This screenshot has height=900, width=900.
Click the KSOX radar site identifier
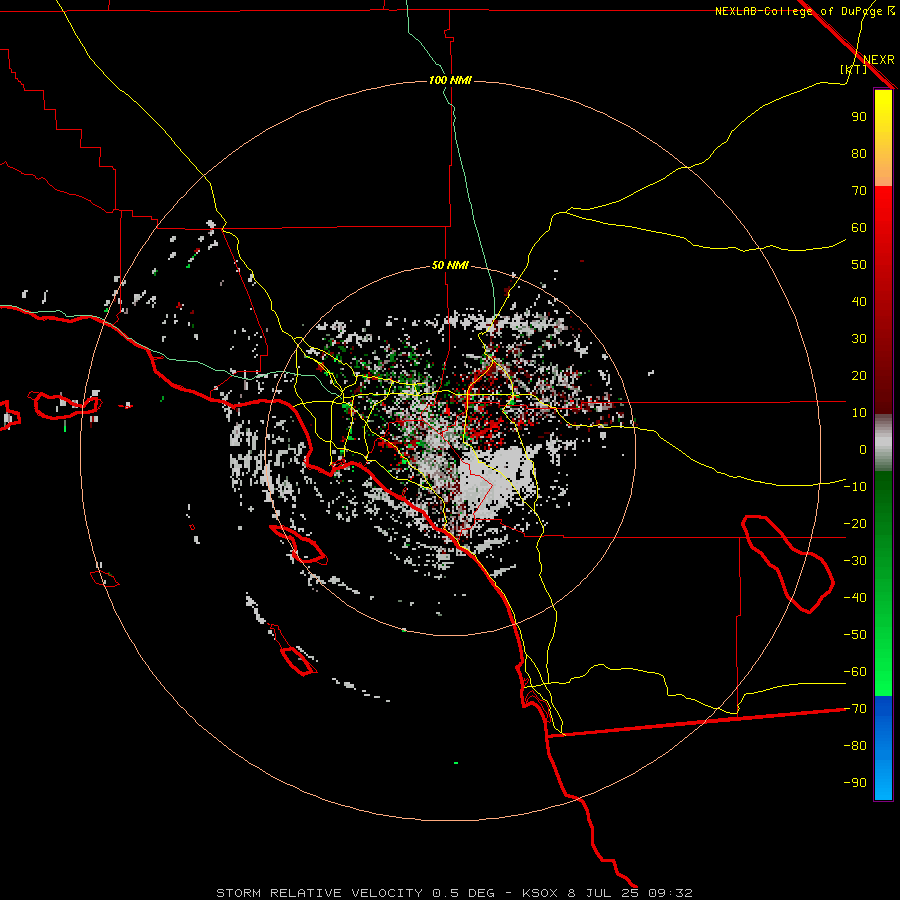point(540,893)
